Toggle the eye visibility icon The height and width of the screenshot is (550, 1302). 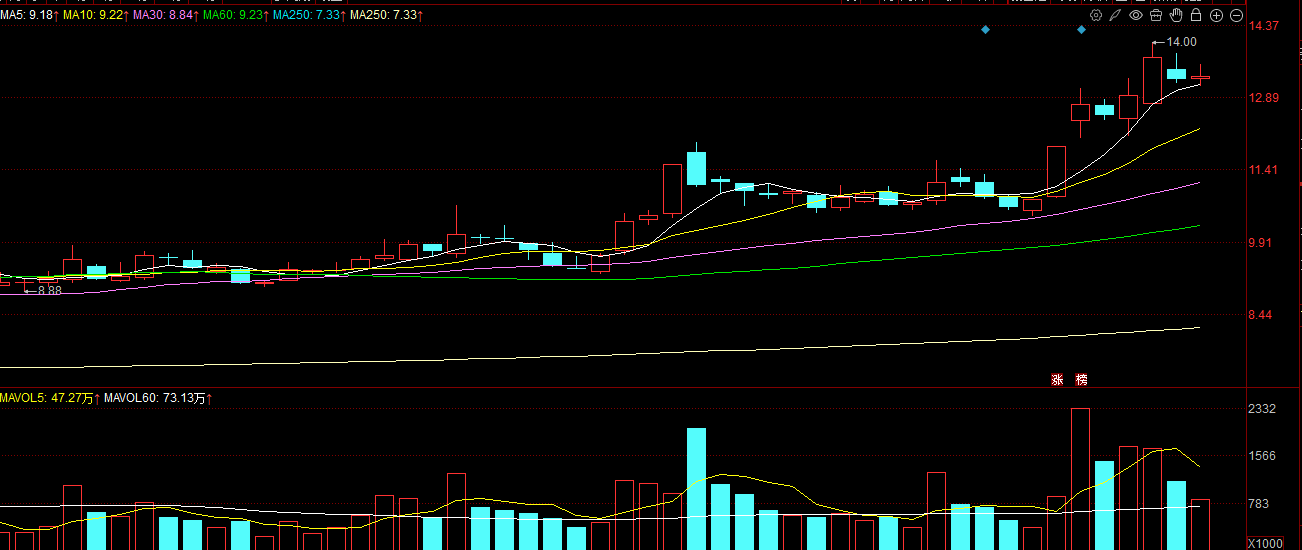(x=1136, y=15)
